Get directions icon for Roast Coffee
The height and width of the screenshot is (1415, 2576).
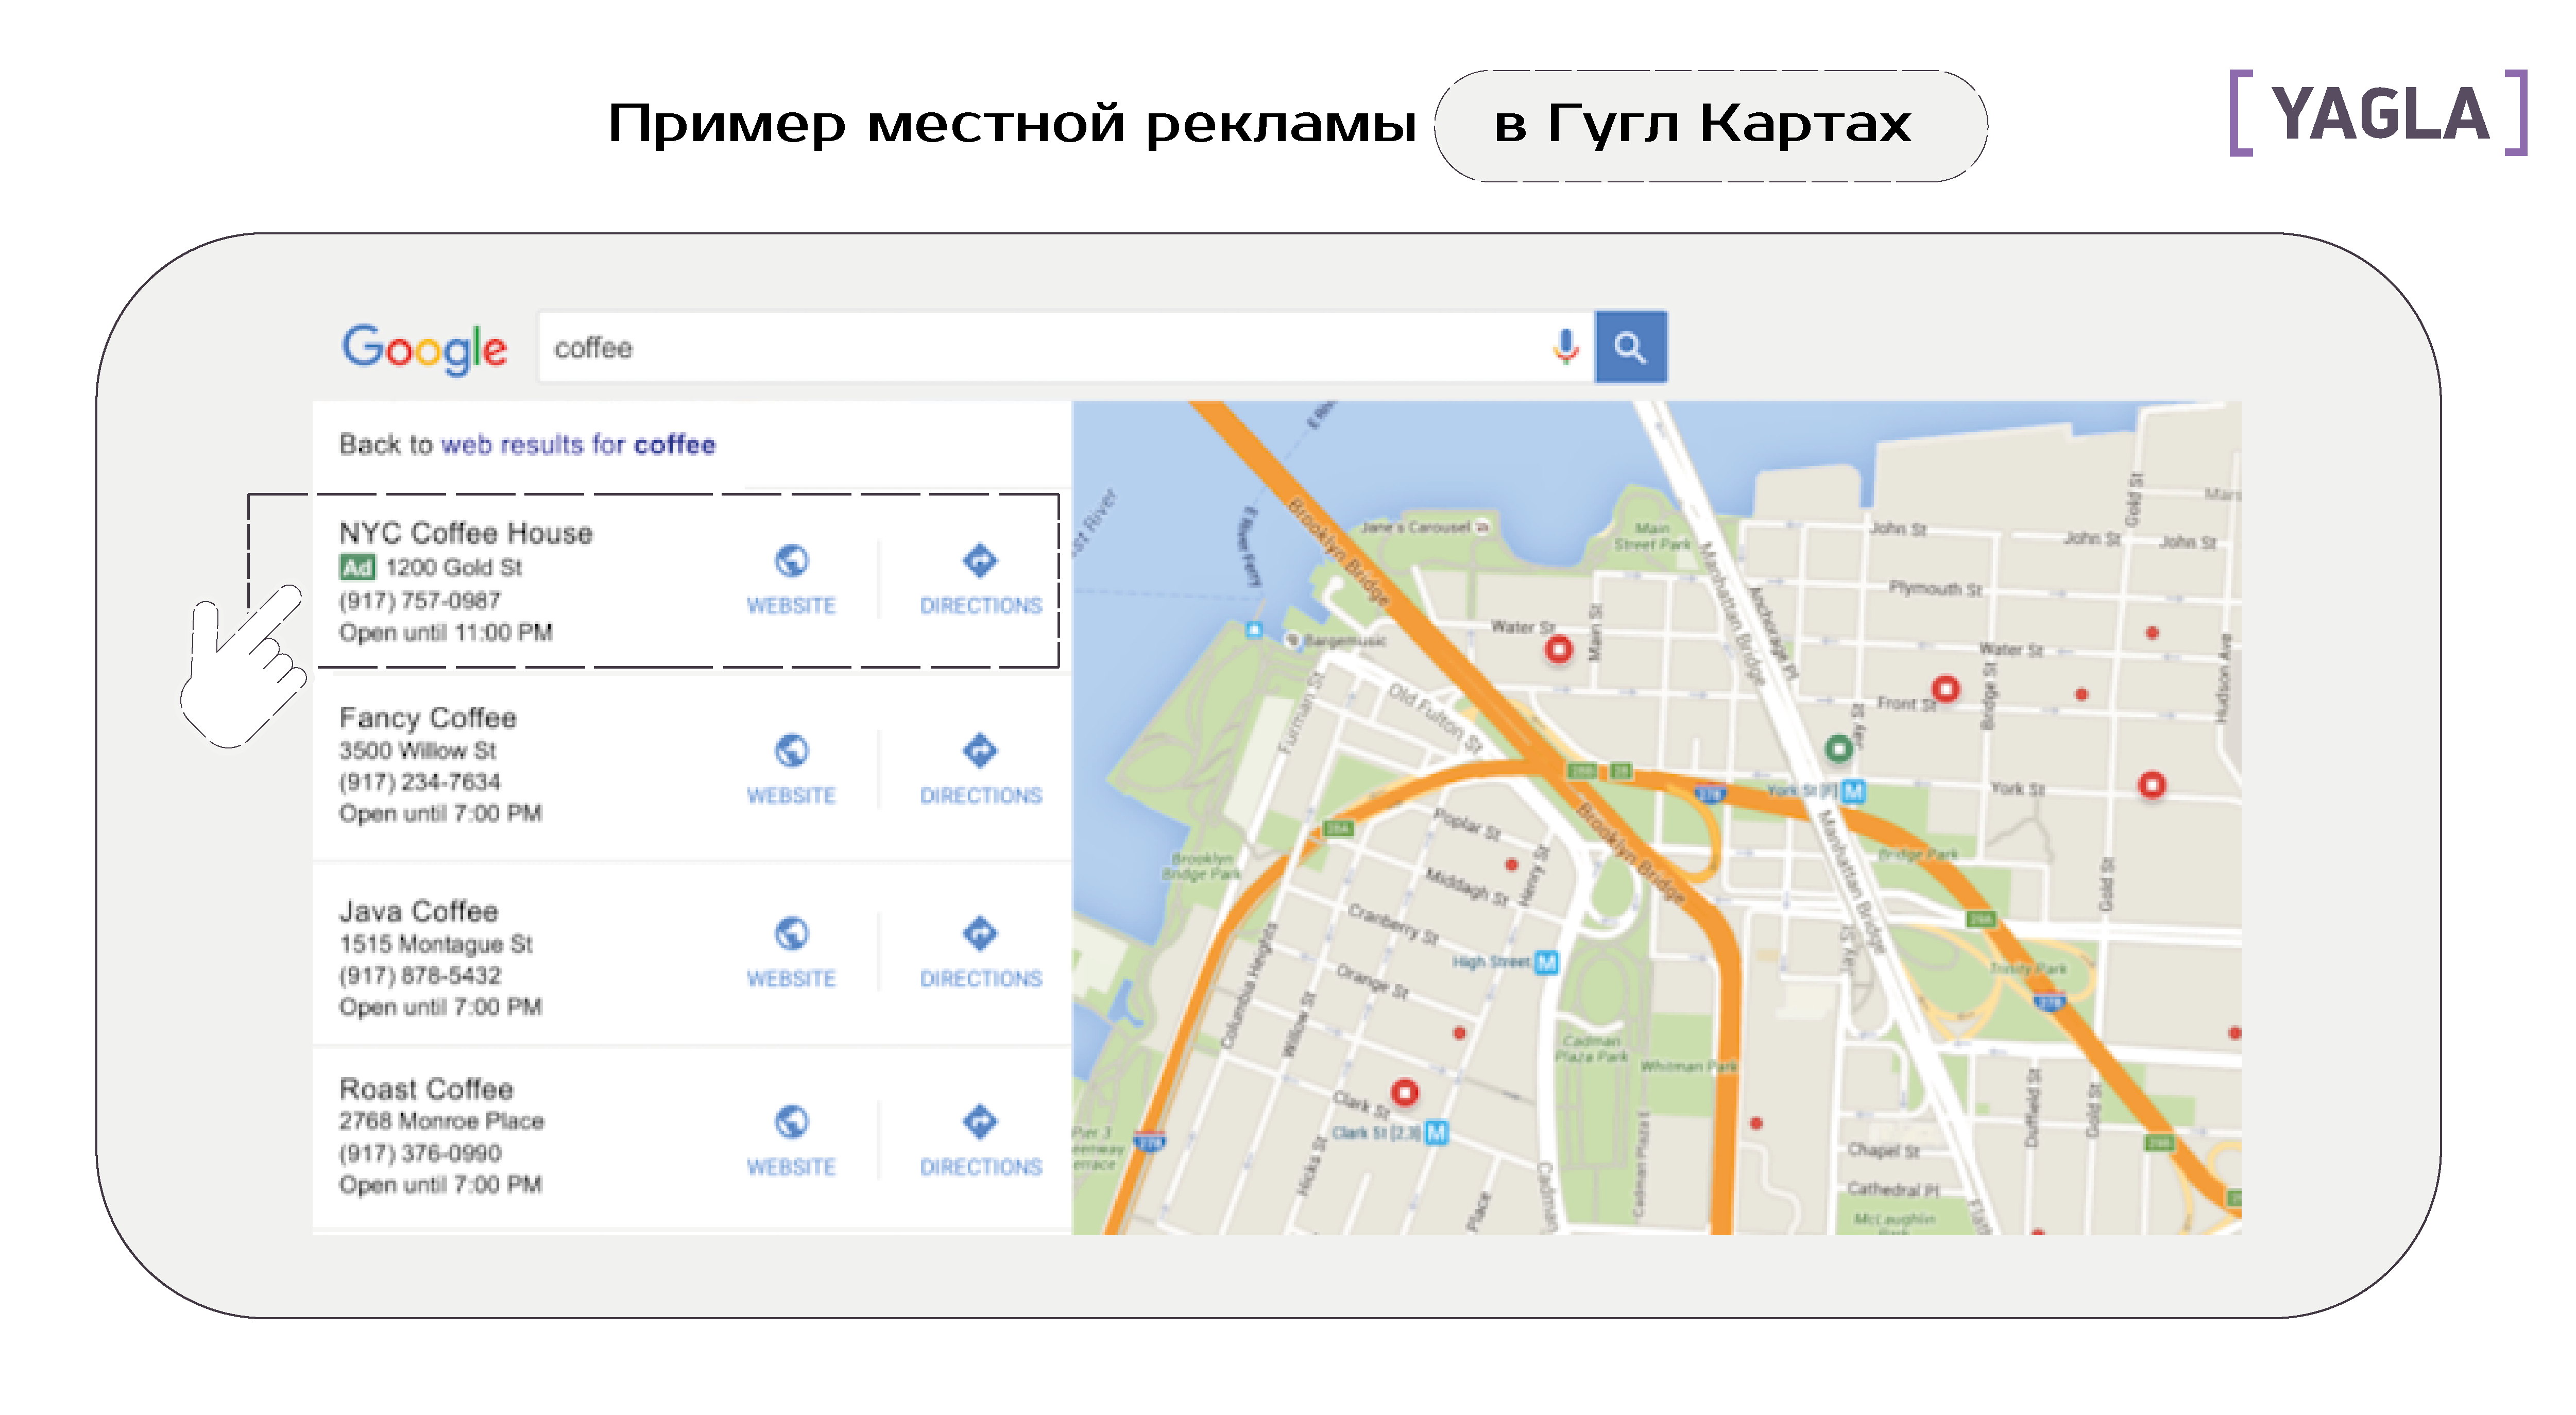click(x=980, y=1122)
